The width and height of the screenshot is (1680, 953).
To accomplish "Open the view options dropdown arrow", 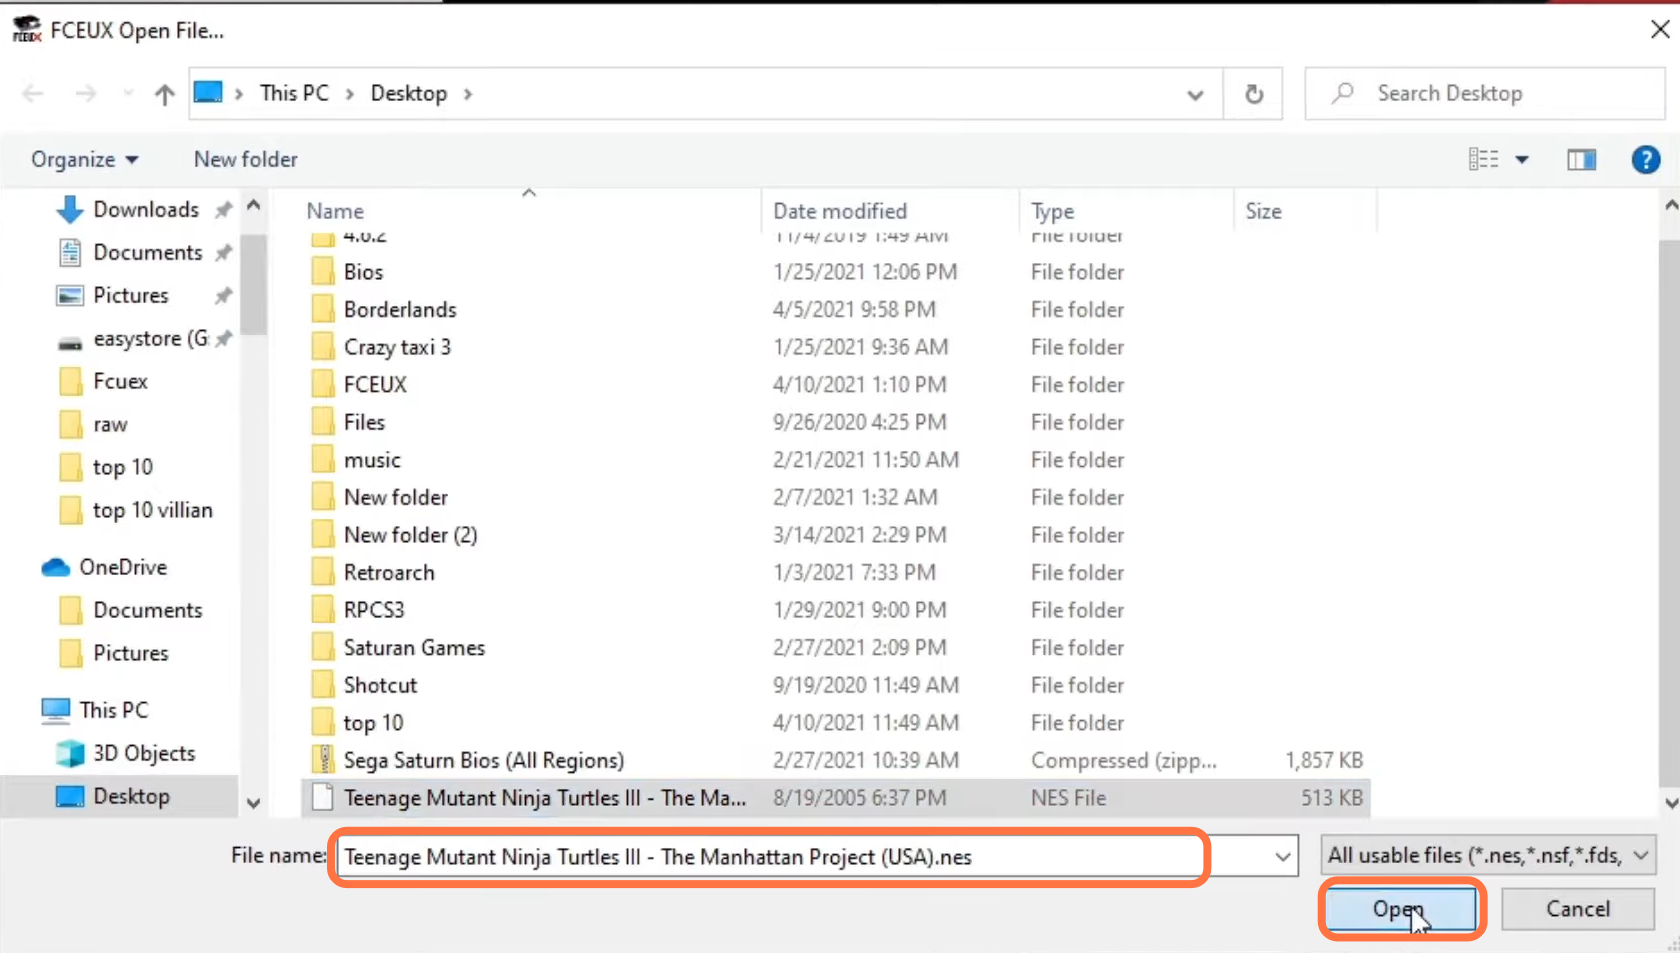I will [x=1521, y=159].
